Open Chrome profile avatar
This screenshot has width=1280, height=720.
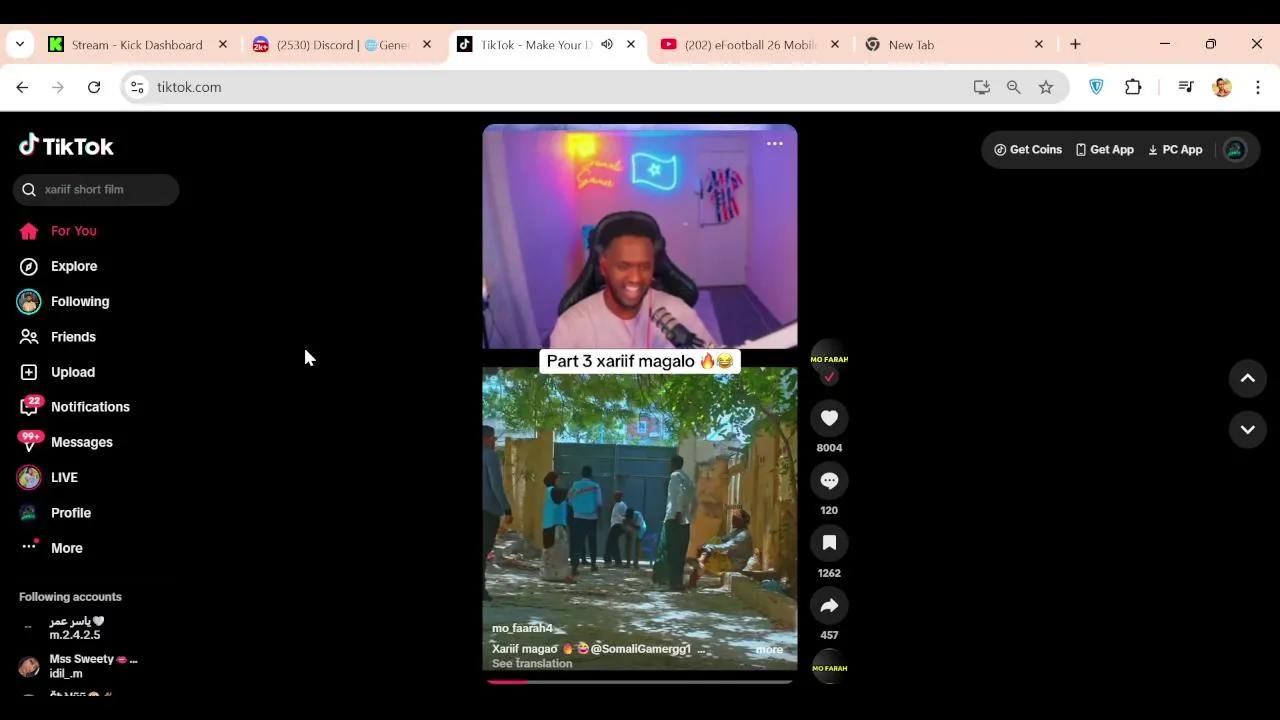(1222, 87)
